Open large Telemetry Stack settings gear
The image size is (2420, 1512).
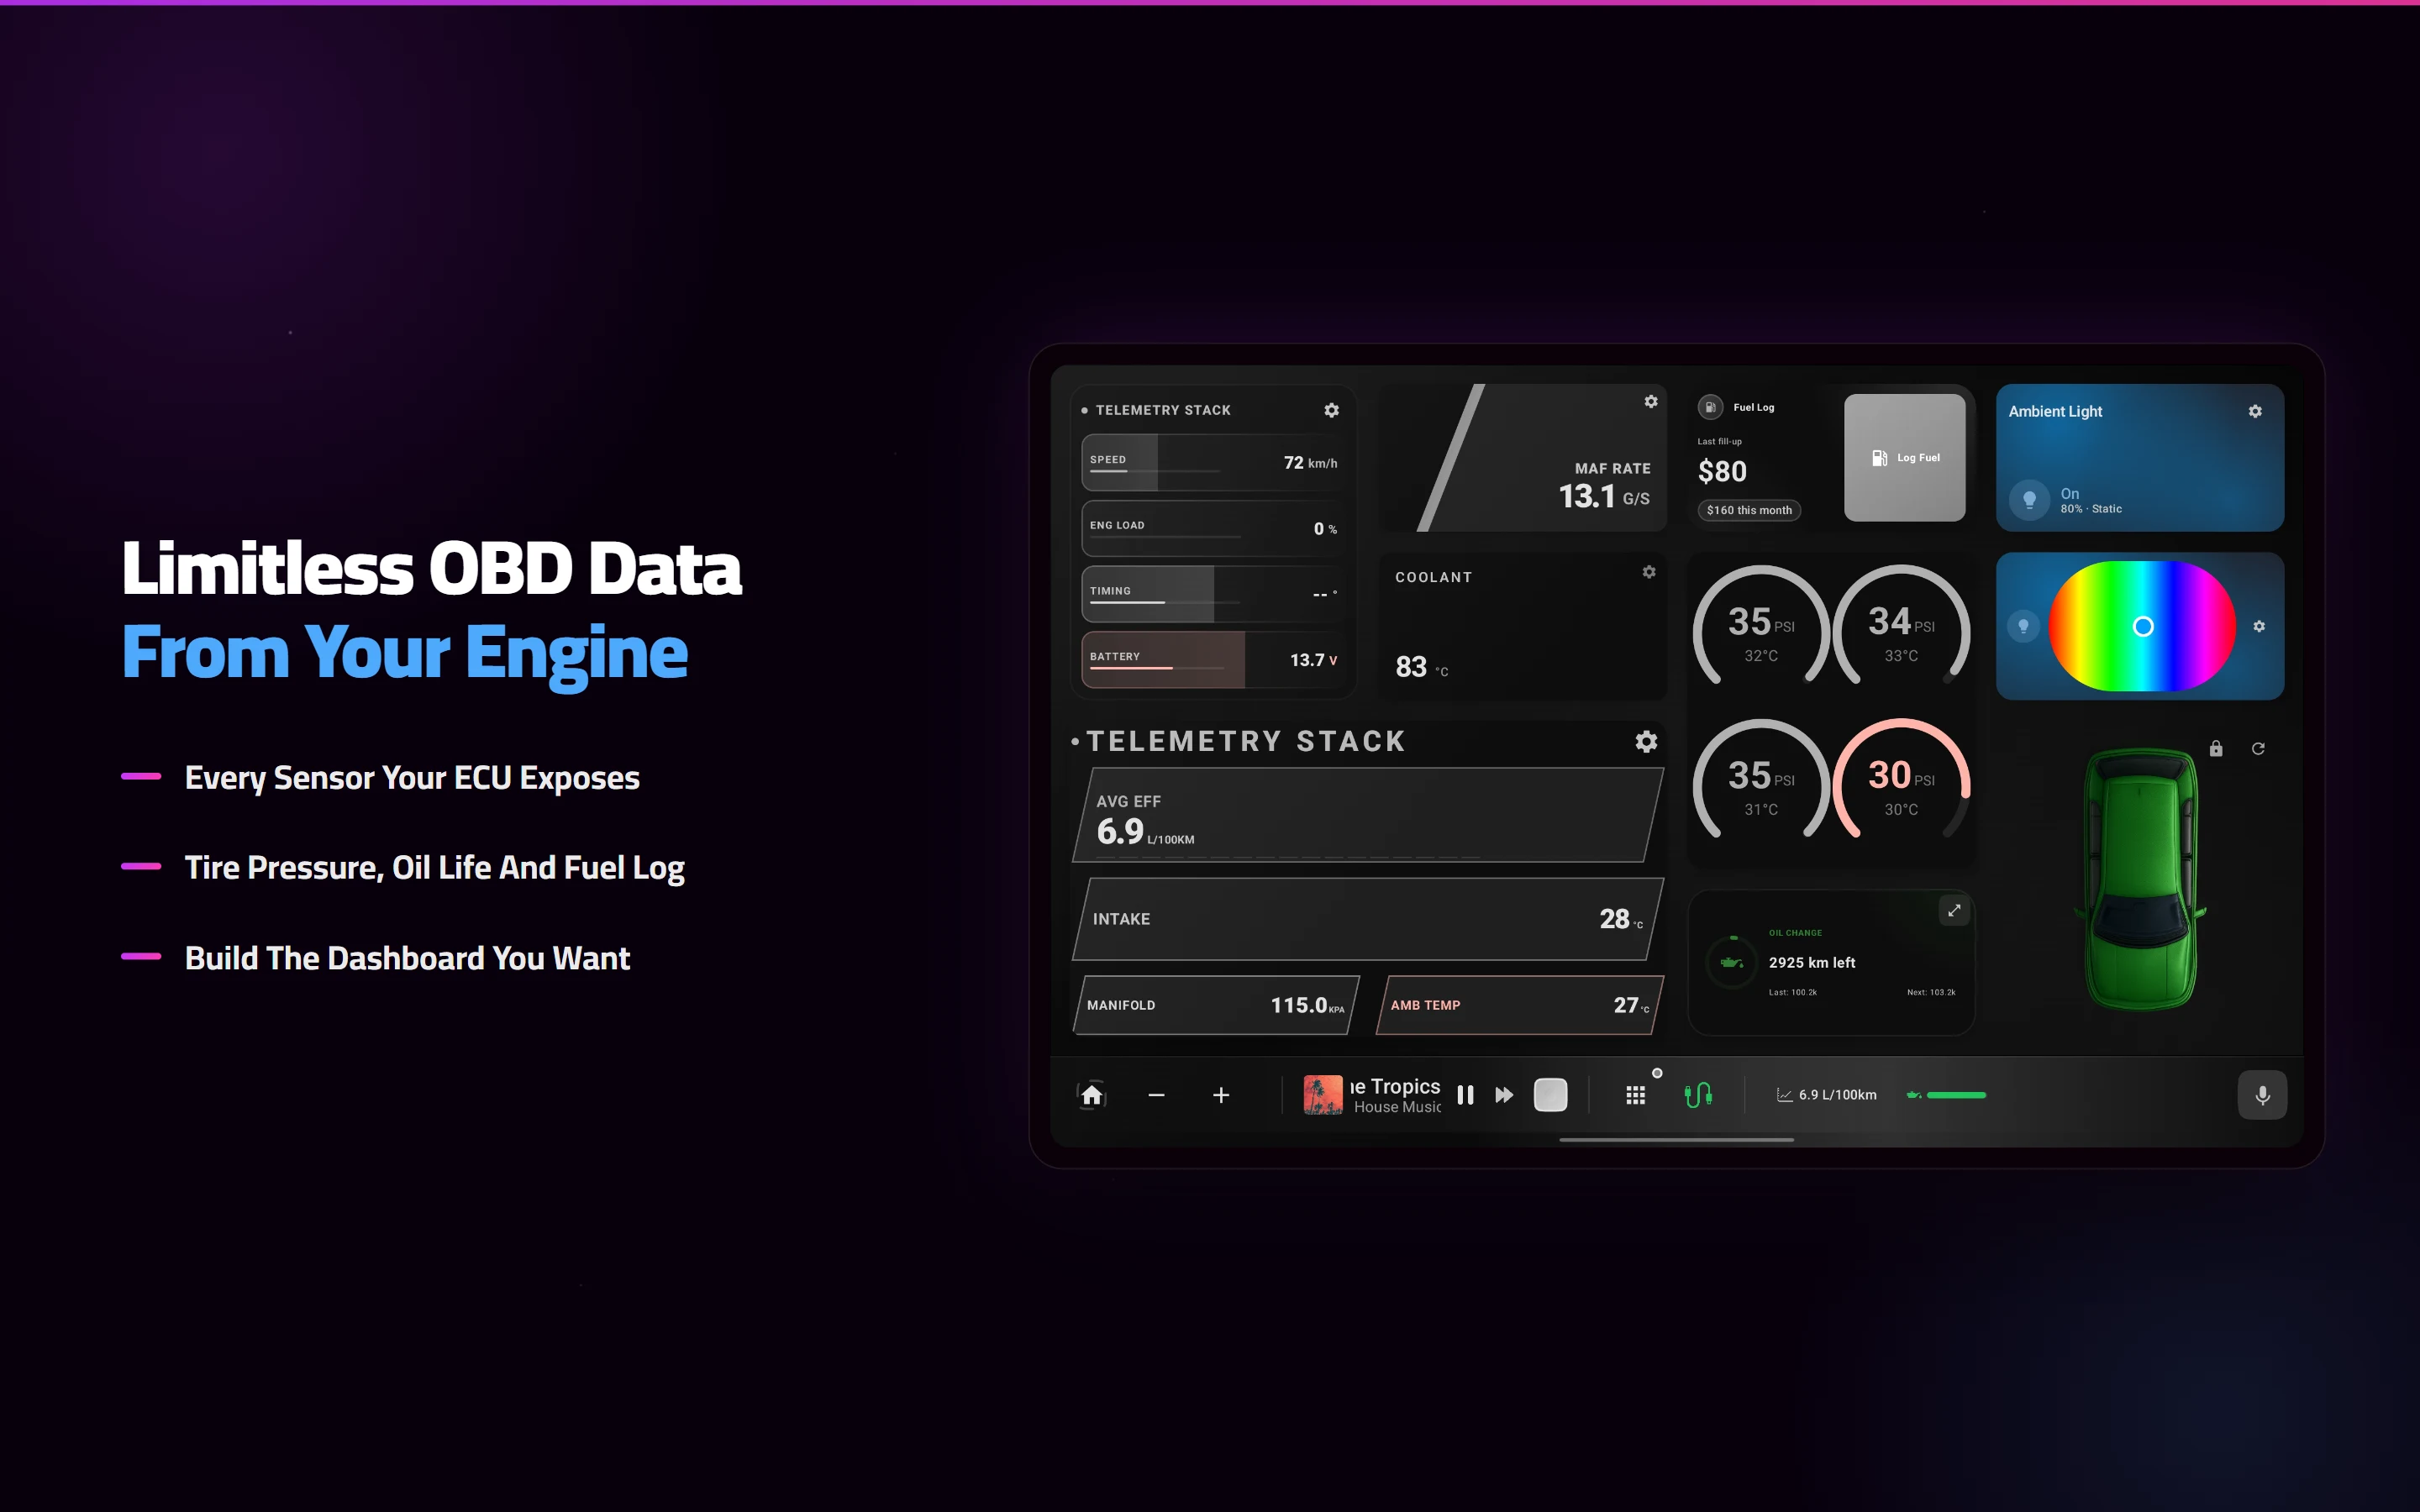click(x=1646, y=741)
